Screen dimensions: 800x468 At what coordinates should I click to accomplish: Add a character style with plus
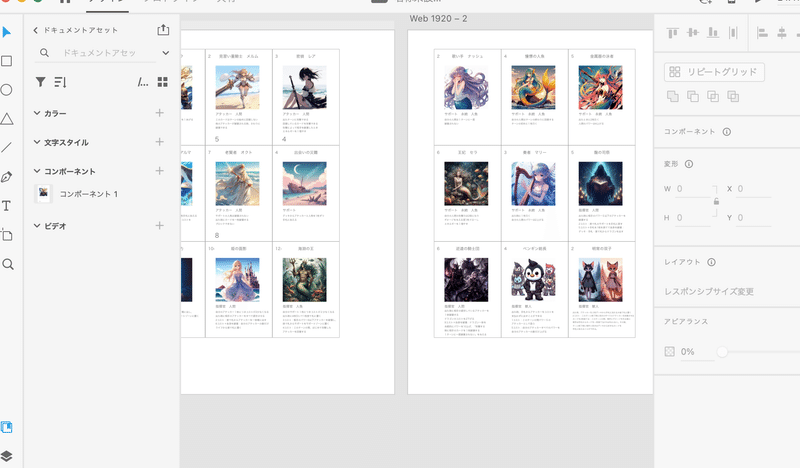tap(160, 142)
